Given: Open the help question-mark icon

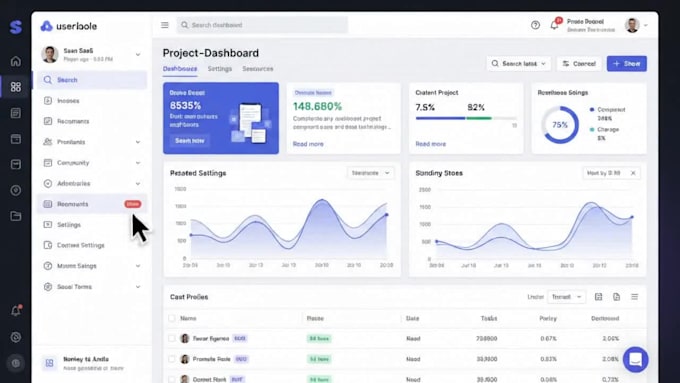Looking at the screenshot, I should tap(535, 25).
